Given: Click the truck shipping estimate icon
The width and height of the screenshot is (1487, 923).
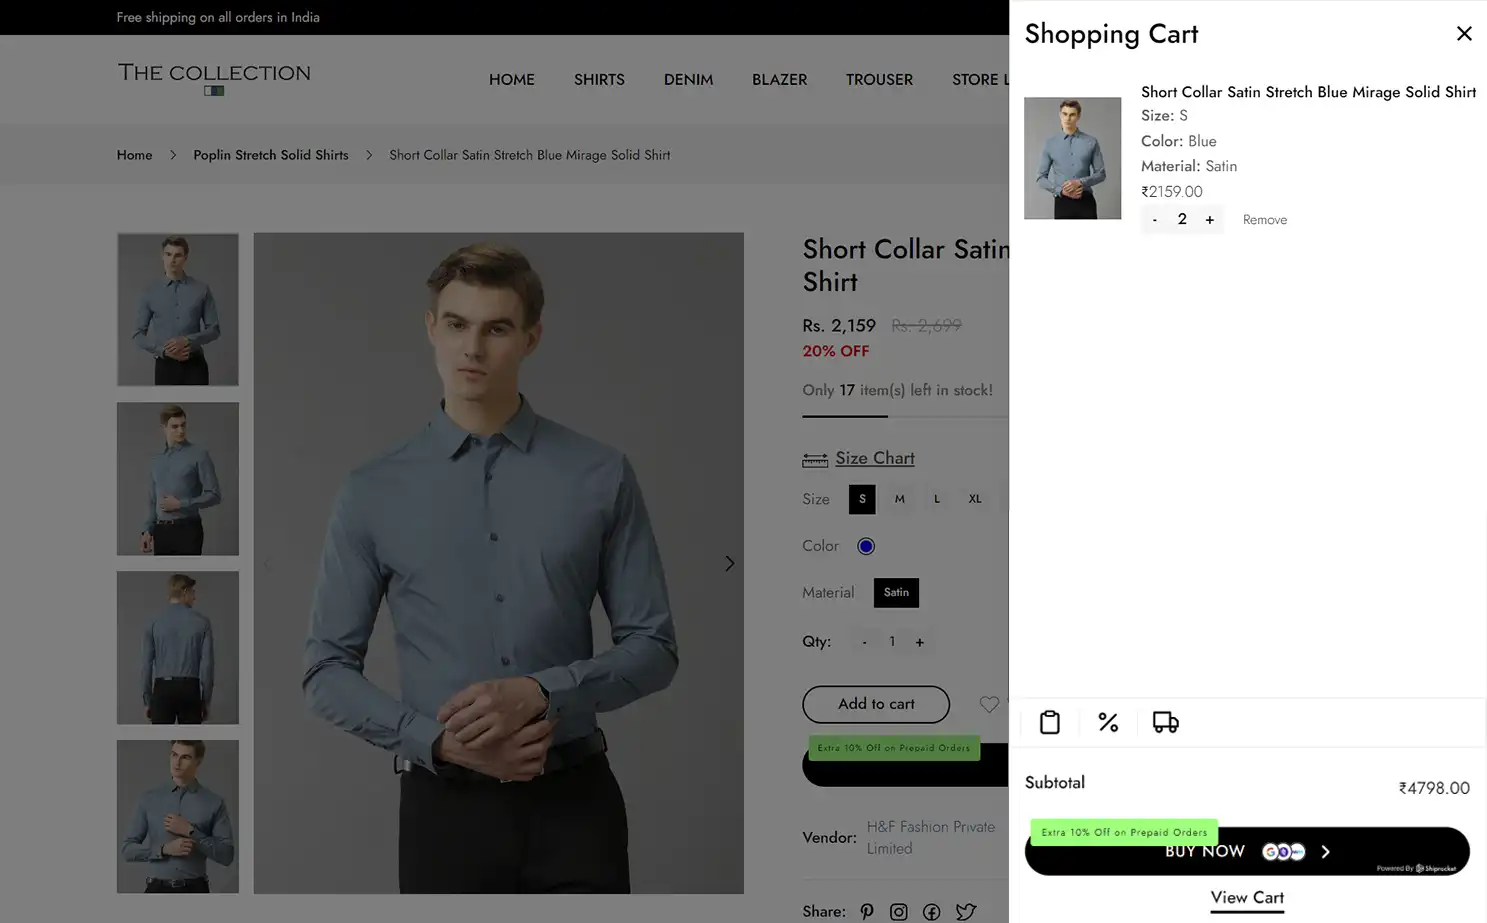Looking at the screenshot, I should pos(1165,721).
